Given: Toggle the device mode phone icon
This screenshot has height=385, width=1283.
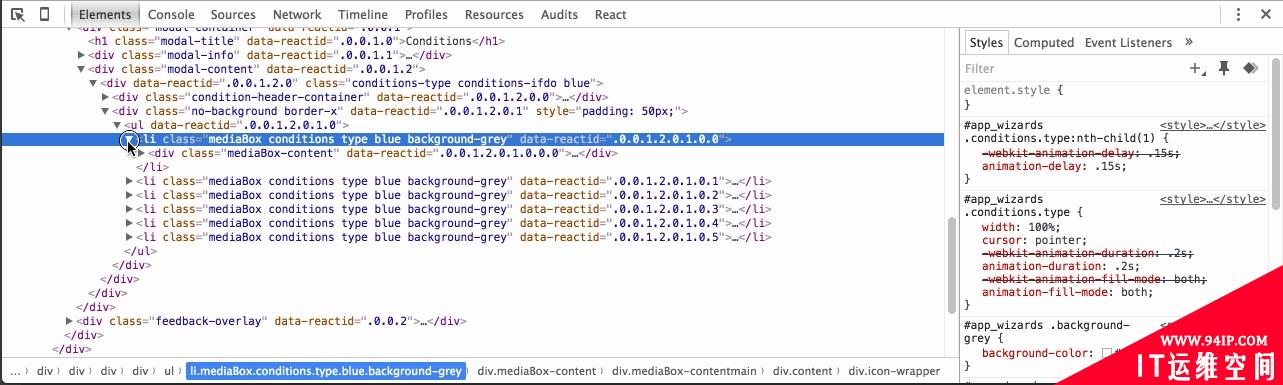Looking at the screenshot, I should 45,14.
